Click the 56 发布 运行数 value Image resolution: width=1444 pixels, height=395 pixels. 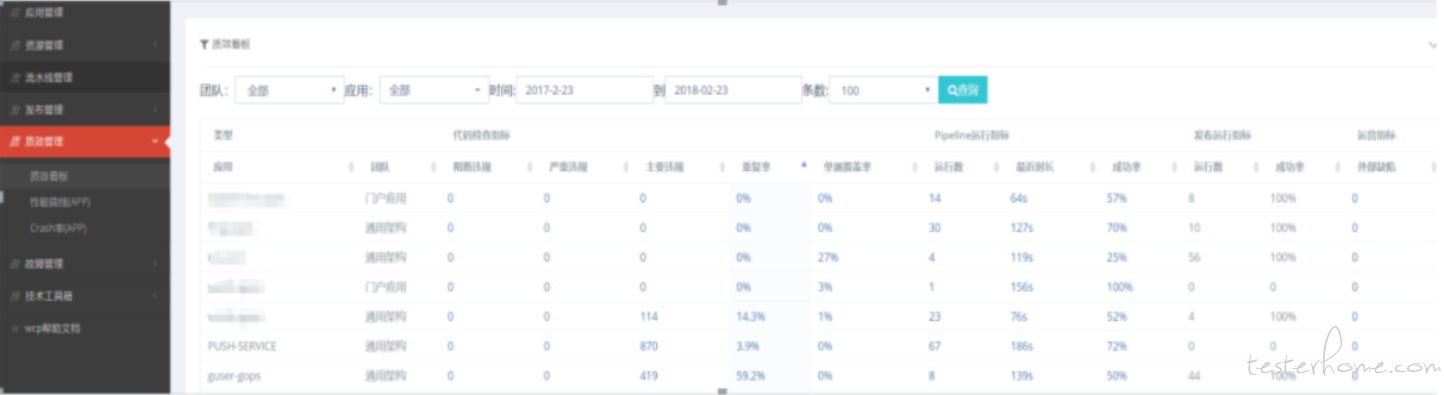click(1193, 257)
